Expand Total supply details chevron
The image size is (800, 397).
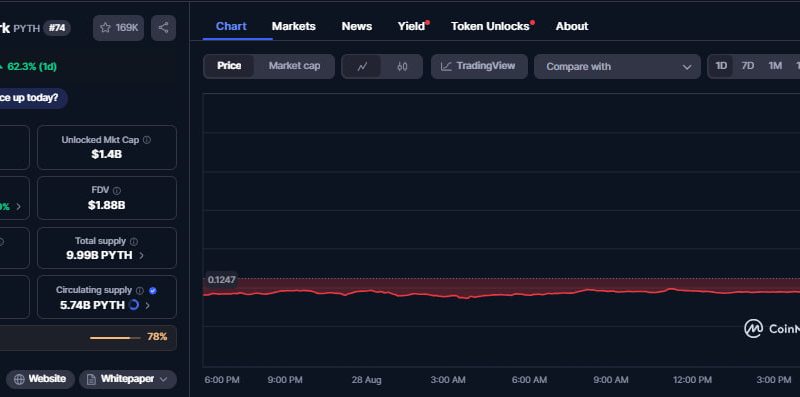tap(141, 256)
